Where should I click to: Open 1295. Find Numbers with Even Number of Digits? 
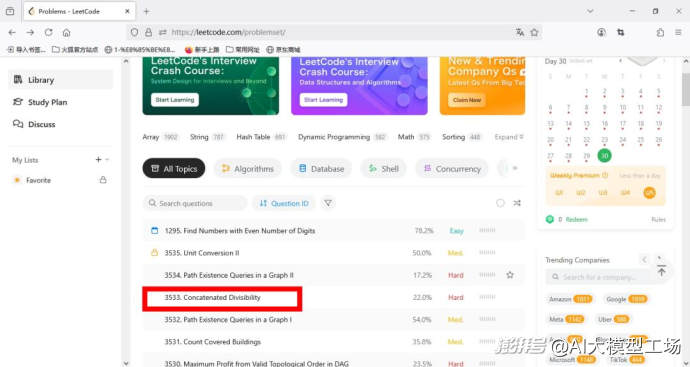pyautogui.click(x=240, y=231)
